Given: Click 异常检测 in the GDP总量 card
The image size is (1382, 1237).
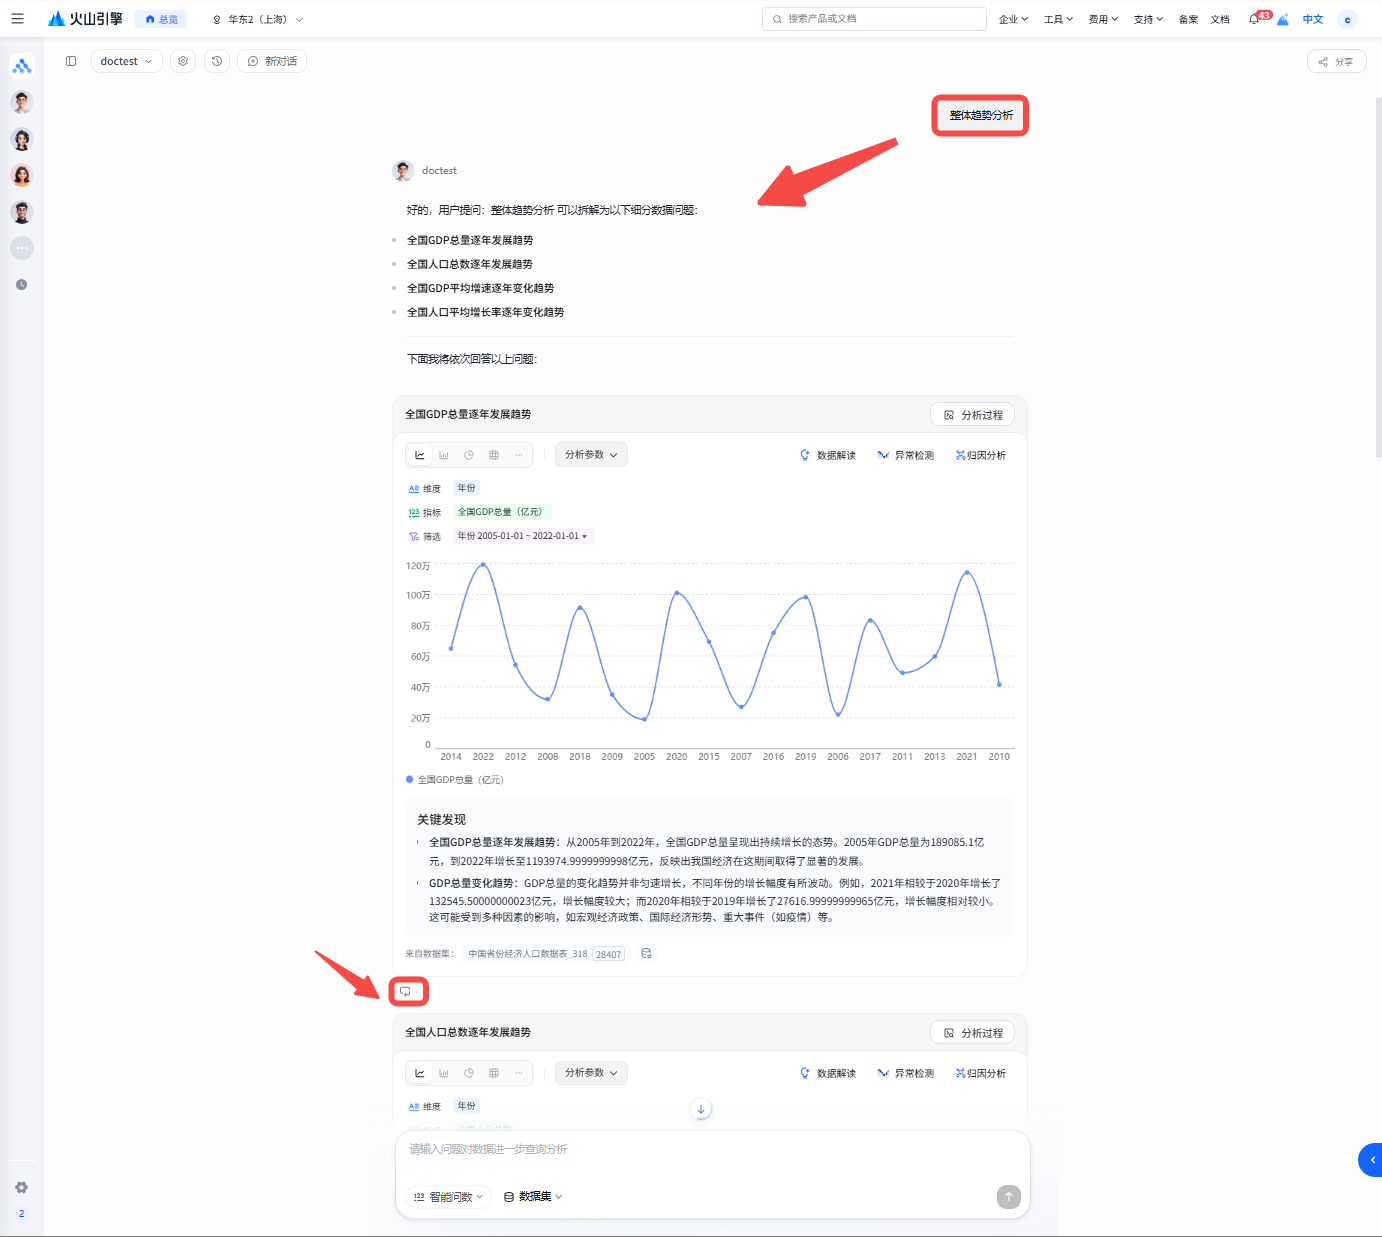Looking at the screenshot, I should point(905,455).
